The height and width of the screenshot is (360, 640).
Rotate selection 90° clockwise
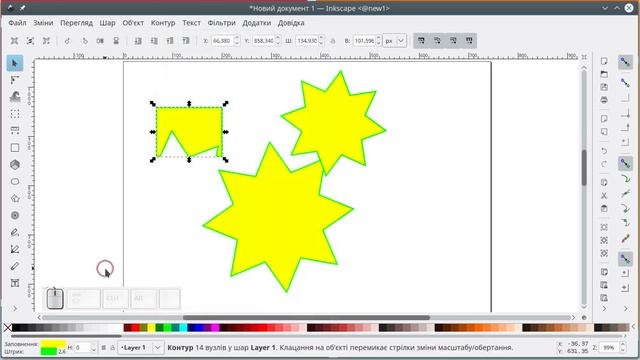pos(84,40)
